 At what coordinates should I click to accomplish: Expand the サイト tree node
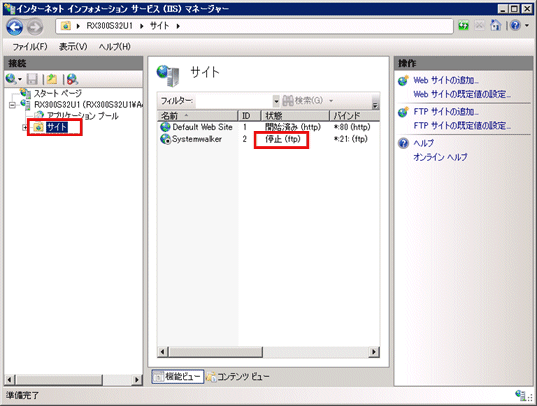(25, 127)
